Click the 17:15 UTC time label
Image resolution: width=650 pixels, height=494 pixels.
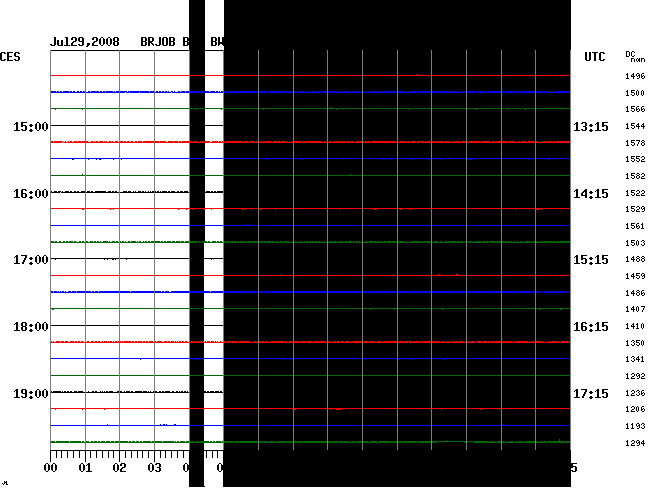(591, 393)
